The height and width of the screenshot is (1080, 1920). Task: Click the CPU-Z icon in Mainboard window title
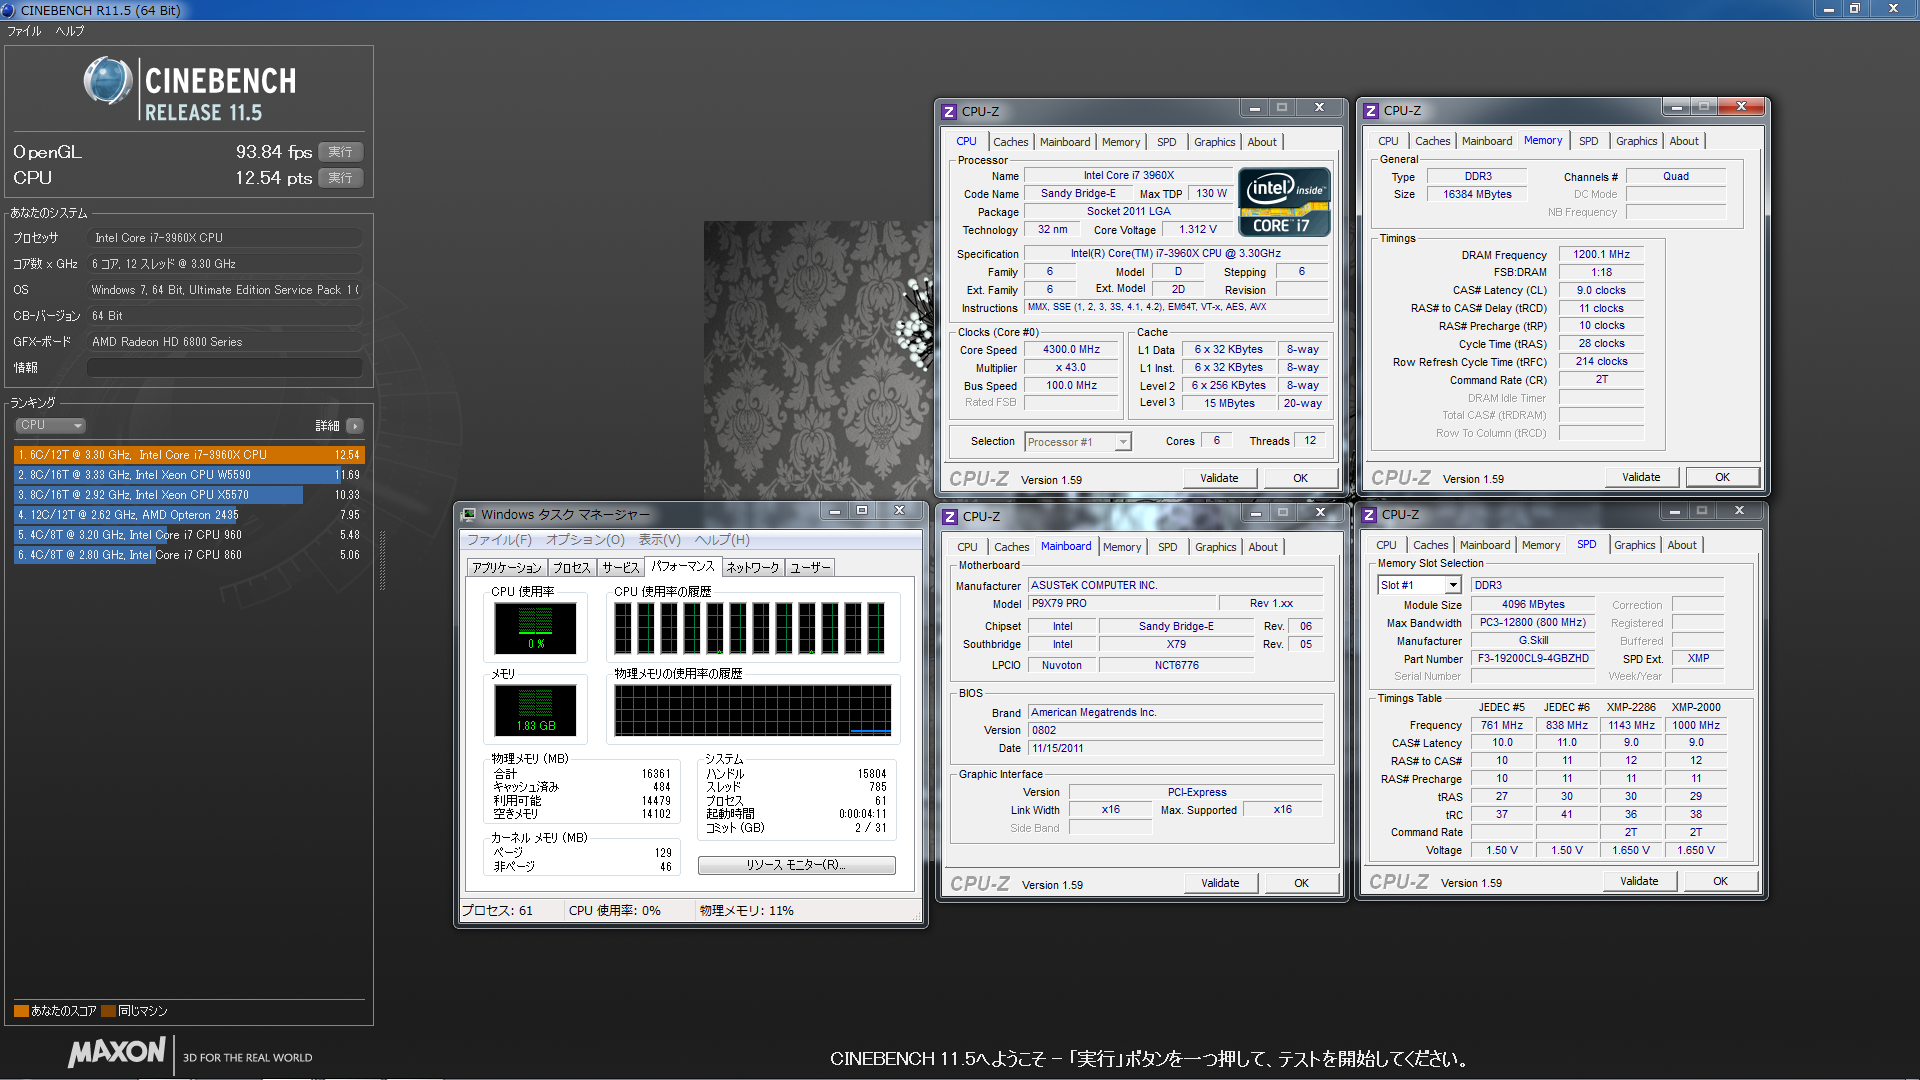950,517
